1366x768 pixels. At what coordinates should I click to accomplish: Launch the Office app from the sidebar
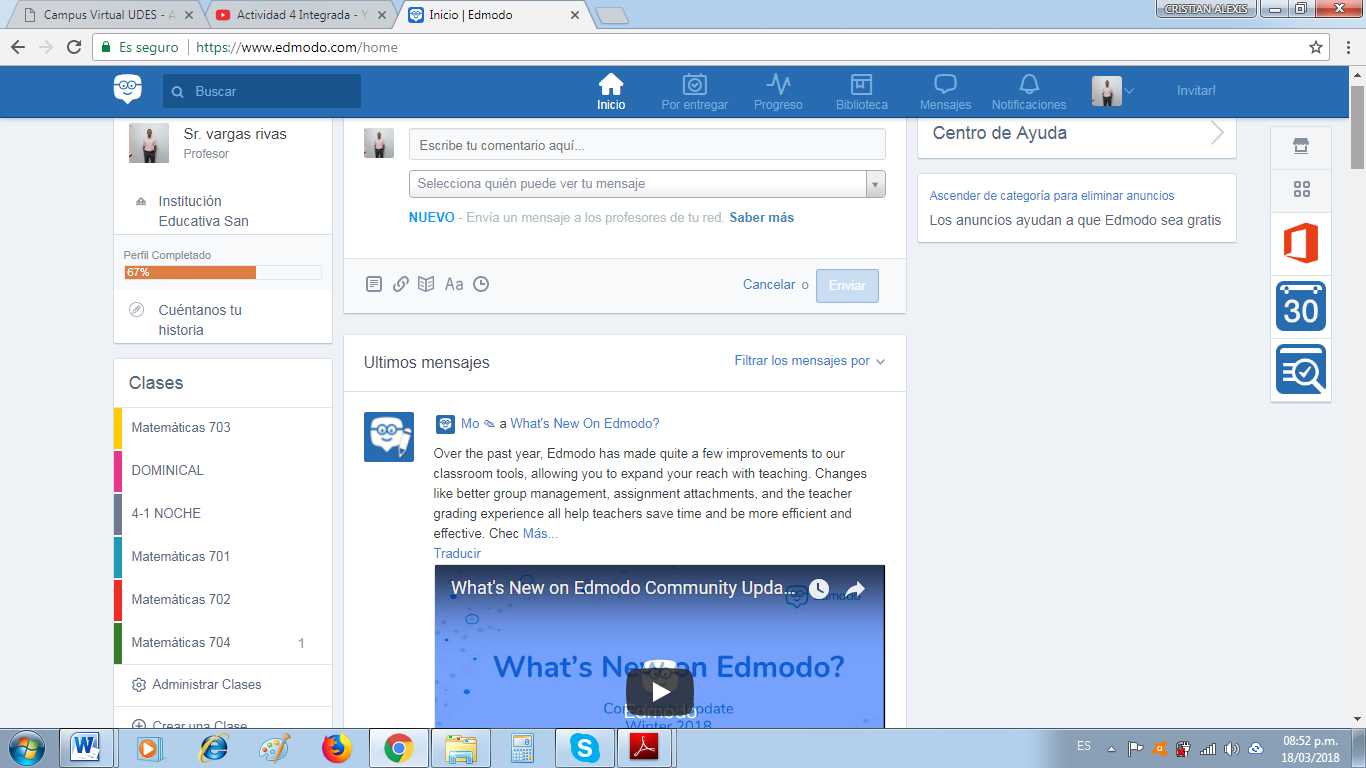point(1300,243)
